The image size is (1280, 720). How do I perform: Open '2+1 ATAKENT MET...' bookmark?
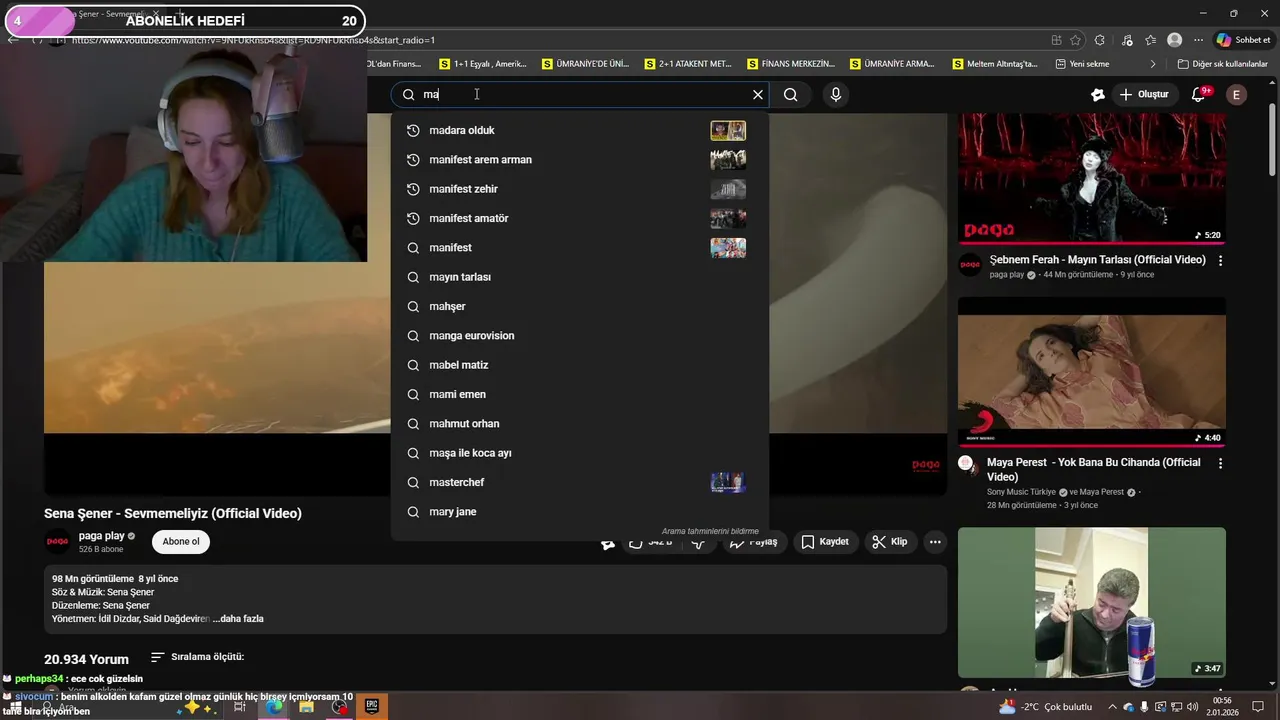coord(687,64)
